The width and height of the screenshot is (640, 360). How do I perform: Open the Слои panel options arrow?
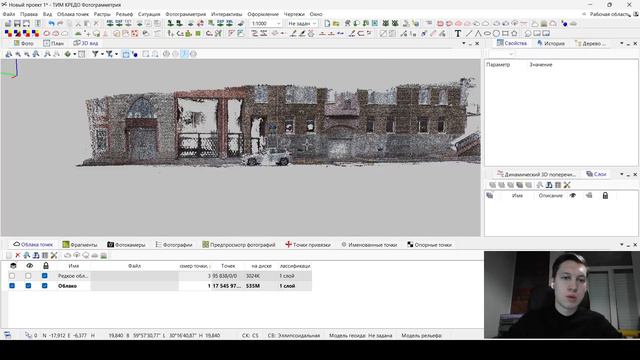[x=622, y=174]
